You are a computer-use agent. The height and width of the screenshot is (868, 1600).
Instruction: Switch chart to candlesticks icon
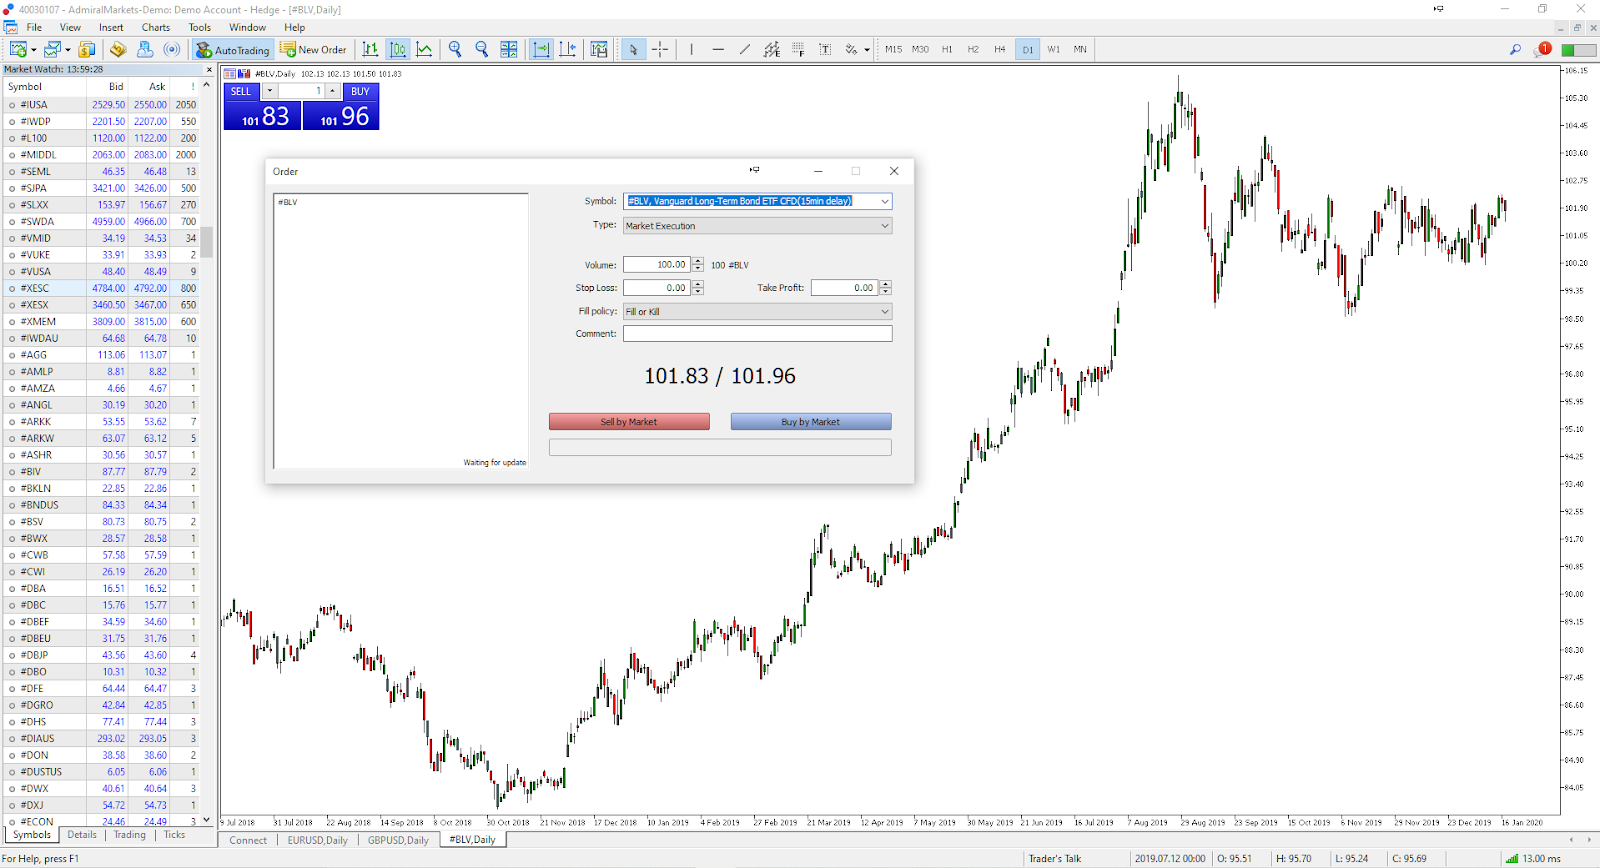[x=398, y=49]
